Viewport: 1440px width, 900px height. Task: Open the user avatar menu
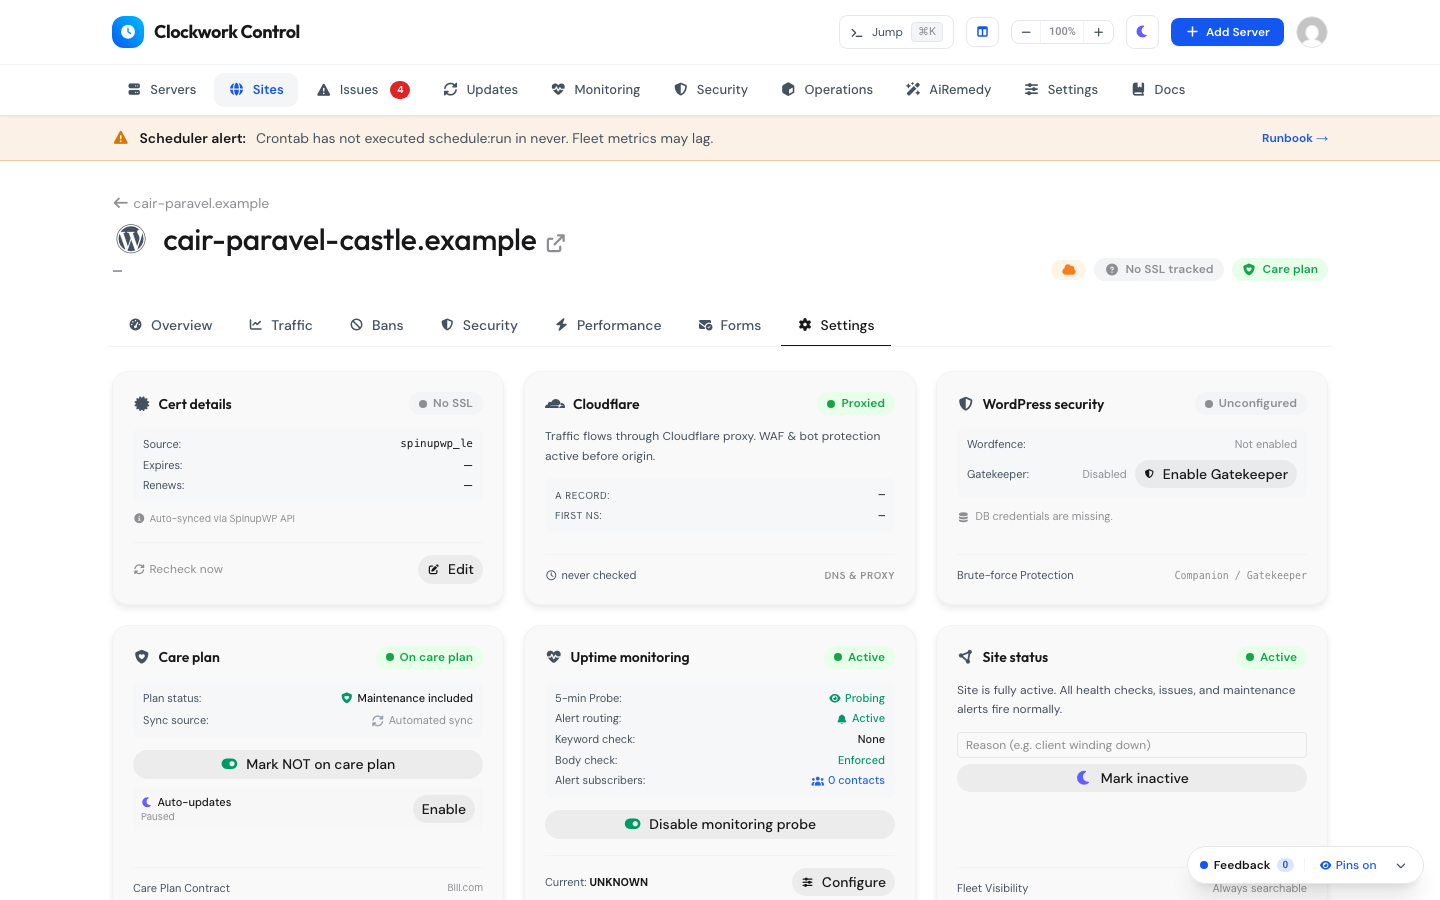(x=1312, y=32)
